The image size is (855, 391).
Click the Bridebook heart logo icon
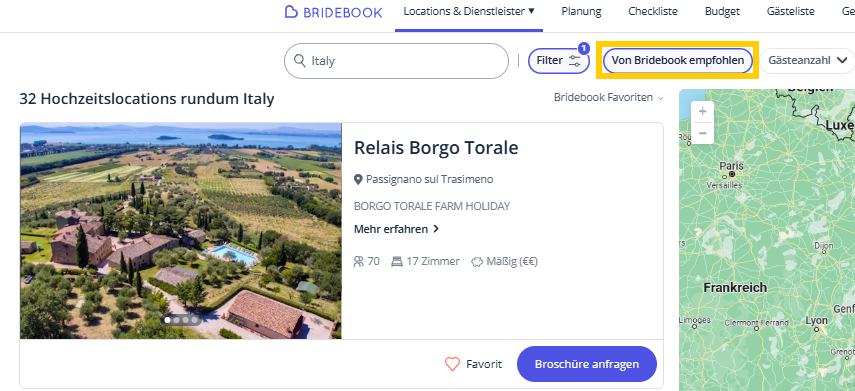pos(291,12)
